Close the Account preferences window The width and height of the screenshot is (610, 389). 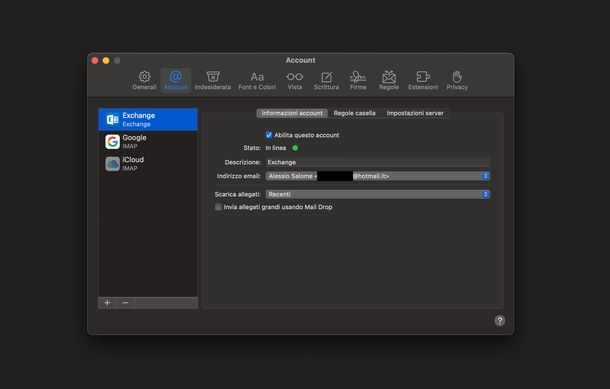(x=95, y=61)
